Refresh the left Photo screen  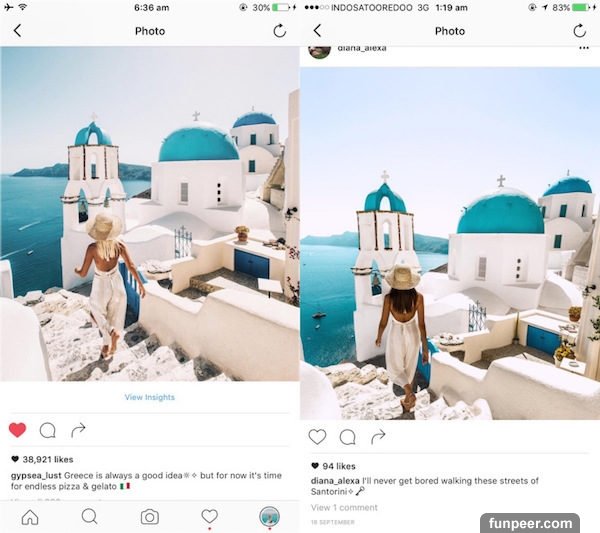[280, 31]
